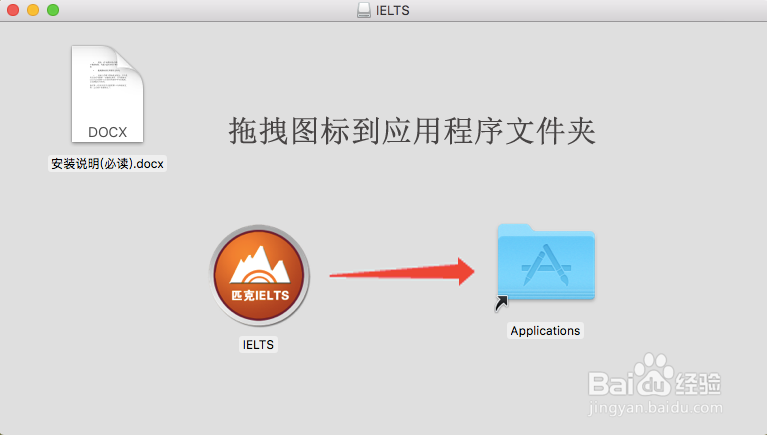Click the 拖拽图标到应用程序文件夹 instruction heading
The height and width of the screenshot is (435, 767).
(x=412, y=131)
